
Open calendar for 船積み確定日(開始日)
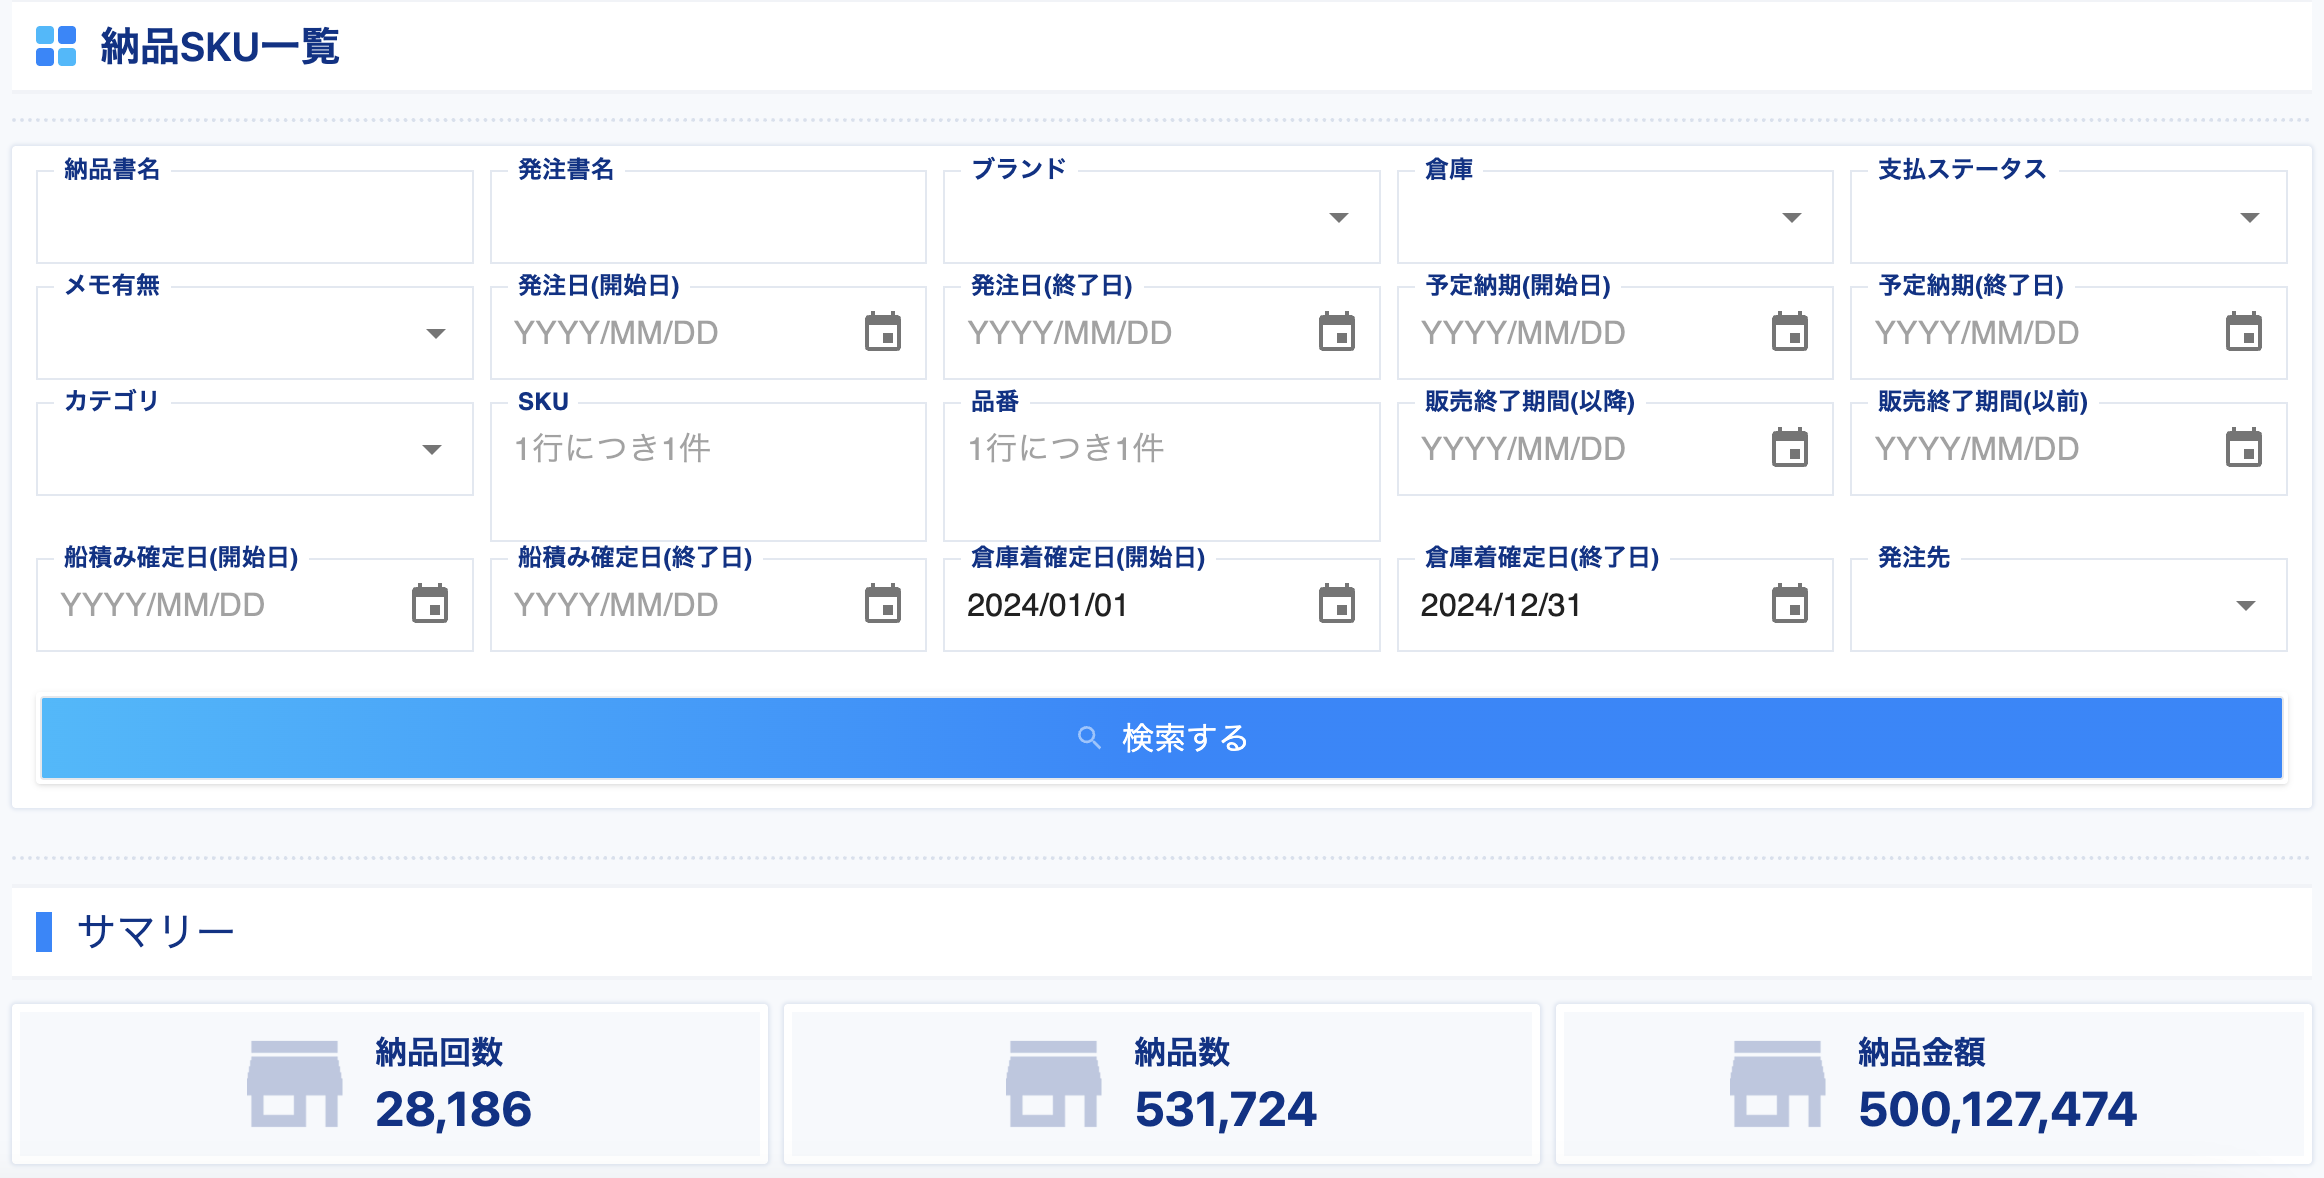coord(430,604)
